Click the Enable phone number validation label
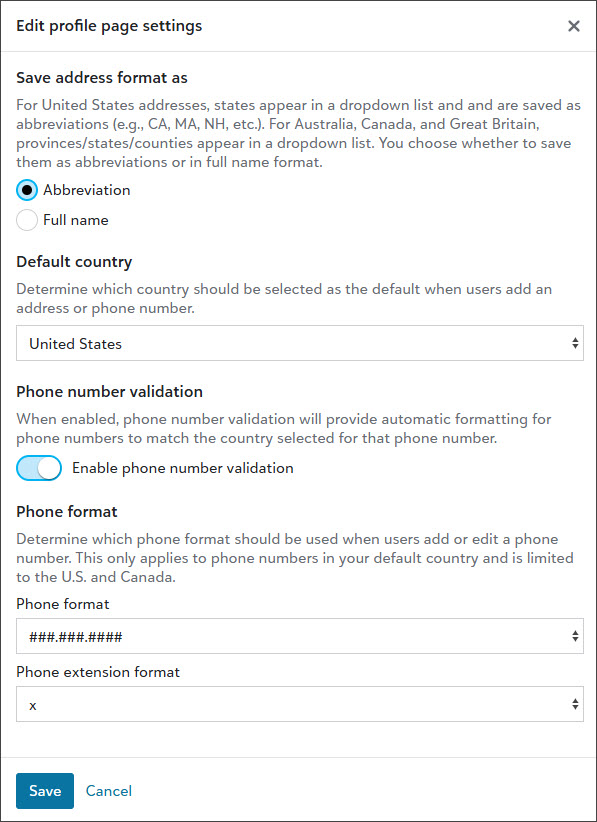Screen dimensions: 597x822 (182, 467)
